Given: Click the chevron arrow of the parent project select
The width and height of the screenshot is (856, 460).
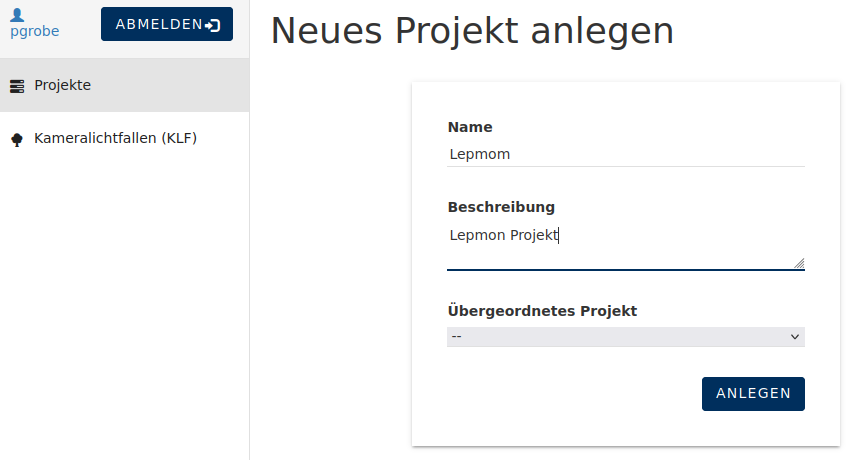Looking at the screenshot, I should (x=795, y=337).
